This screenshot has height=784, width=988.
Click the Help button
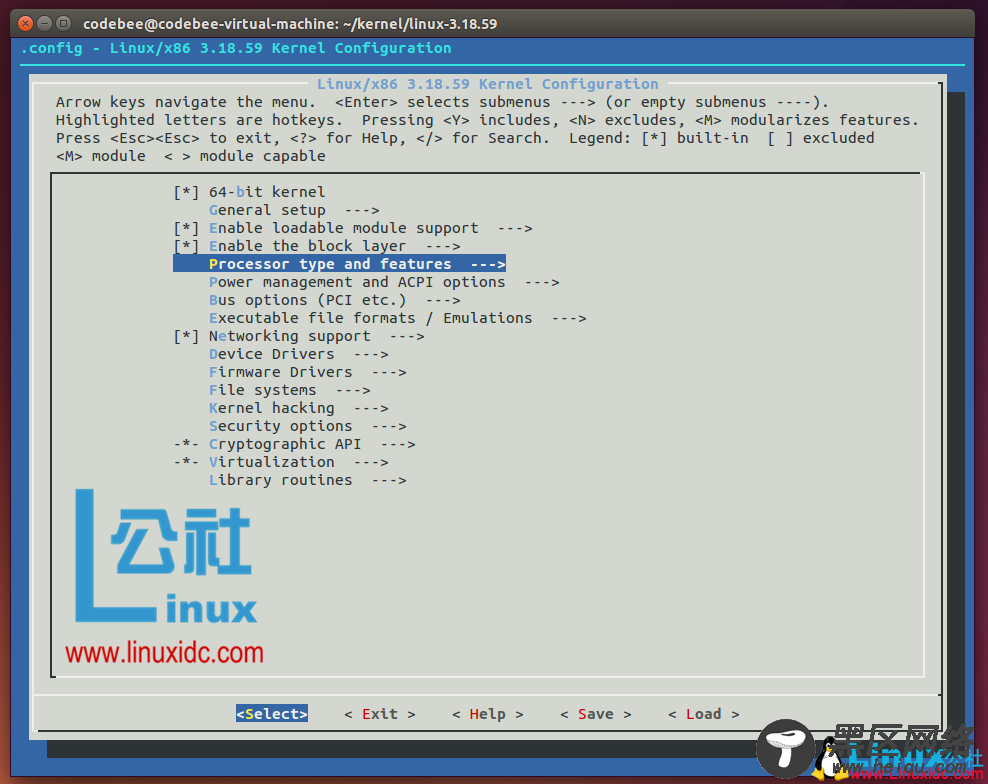click(x=487, y=714)
